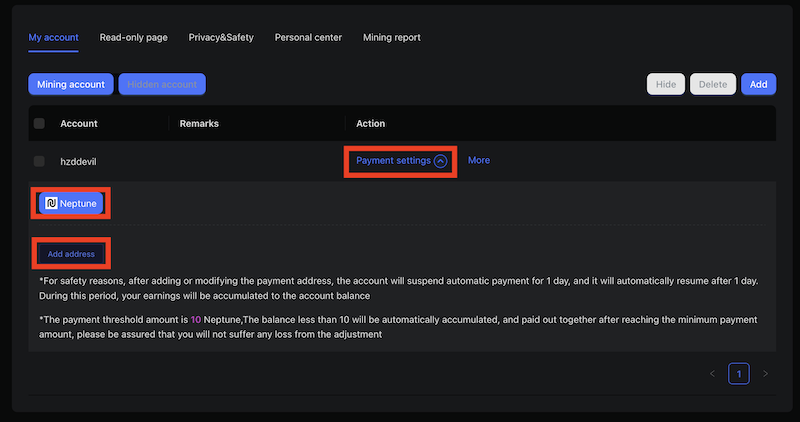Click the Hide button

[x=665, y=85]
